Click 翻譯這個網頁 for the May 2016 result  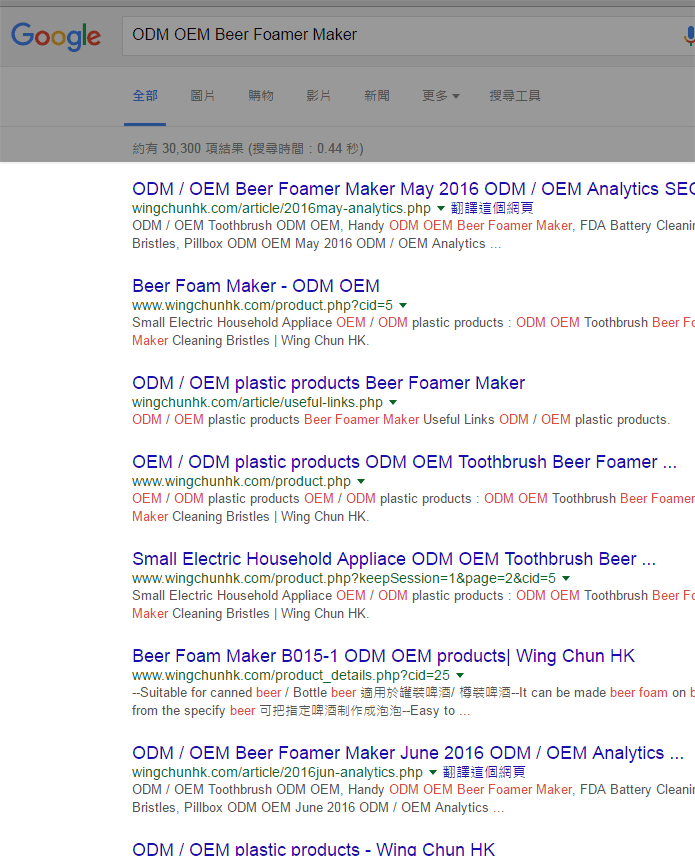[492, 208]
